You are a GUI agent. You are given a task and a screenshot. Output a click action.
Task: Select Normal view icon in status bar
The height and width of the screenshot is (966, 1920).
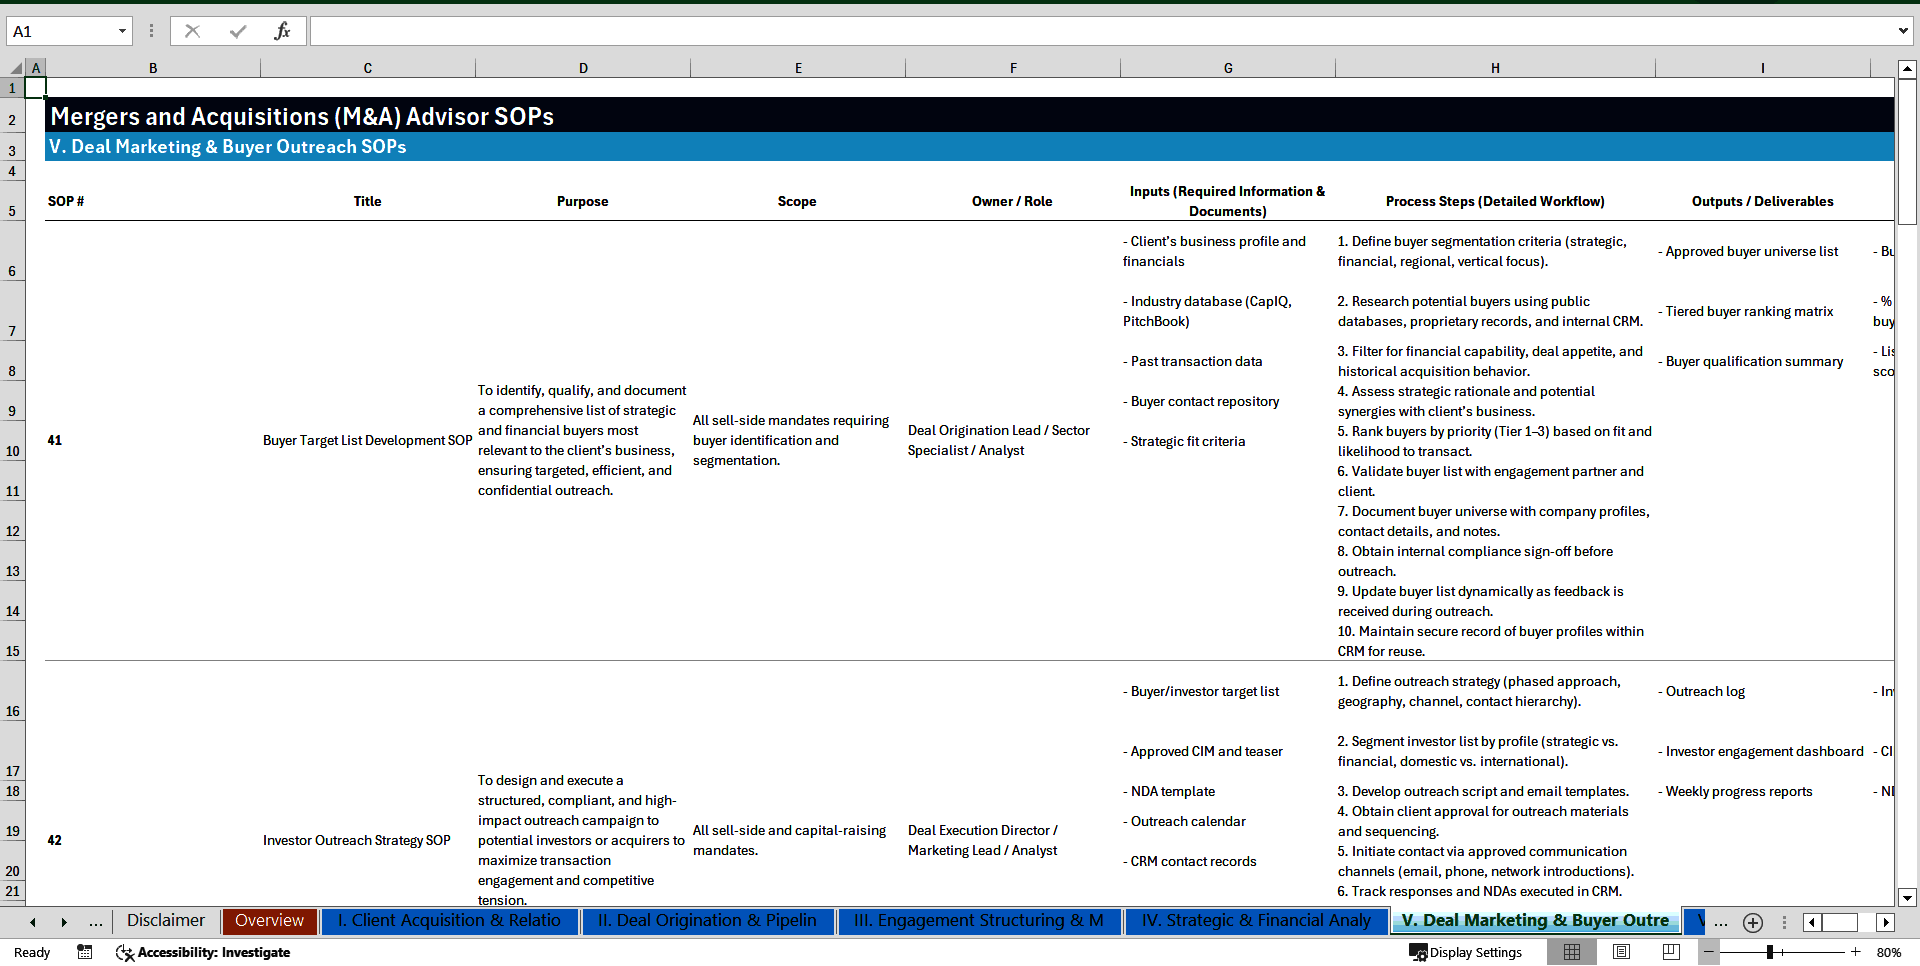1571,952
